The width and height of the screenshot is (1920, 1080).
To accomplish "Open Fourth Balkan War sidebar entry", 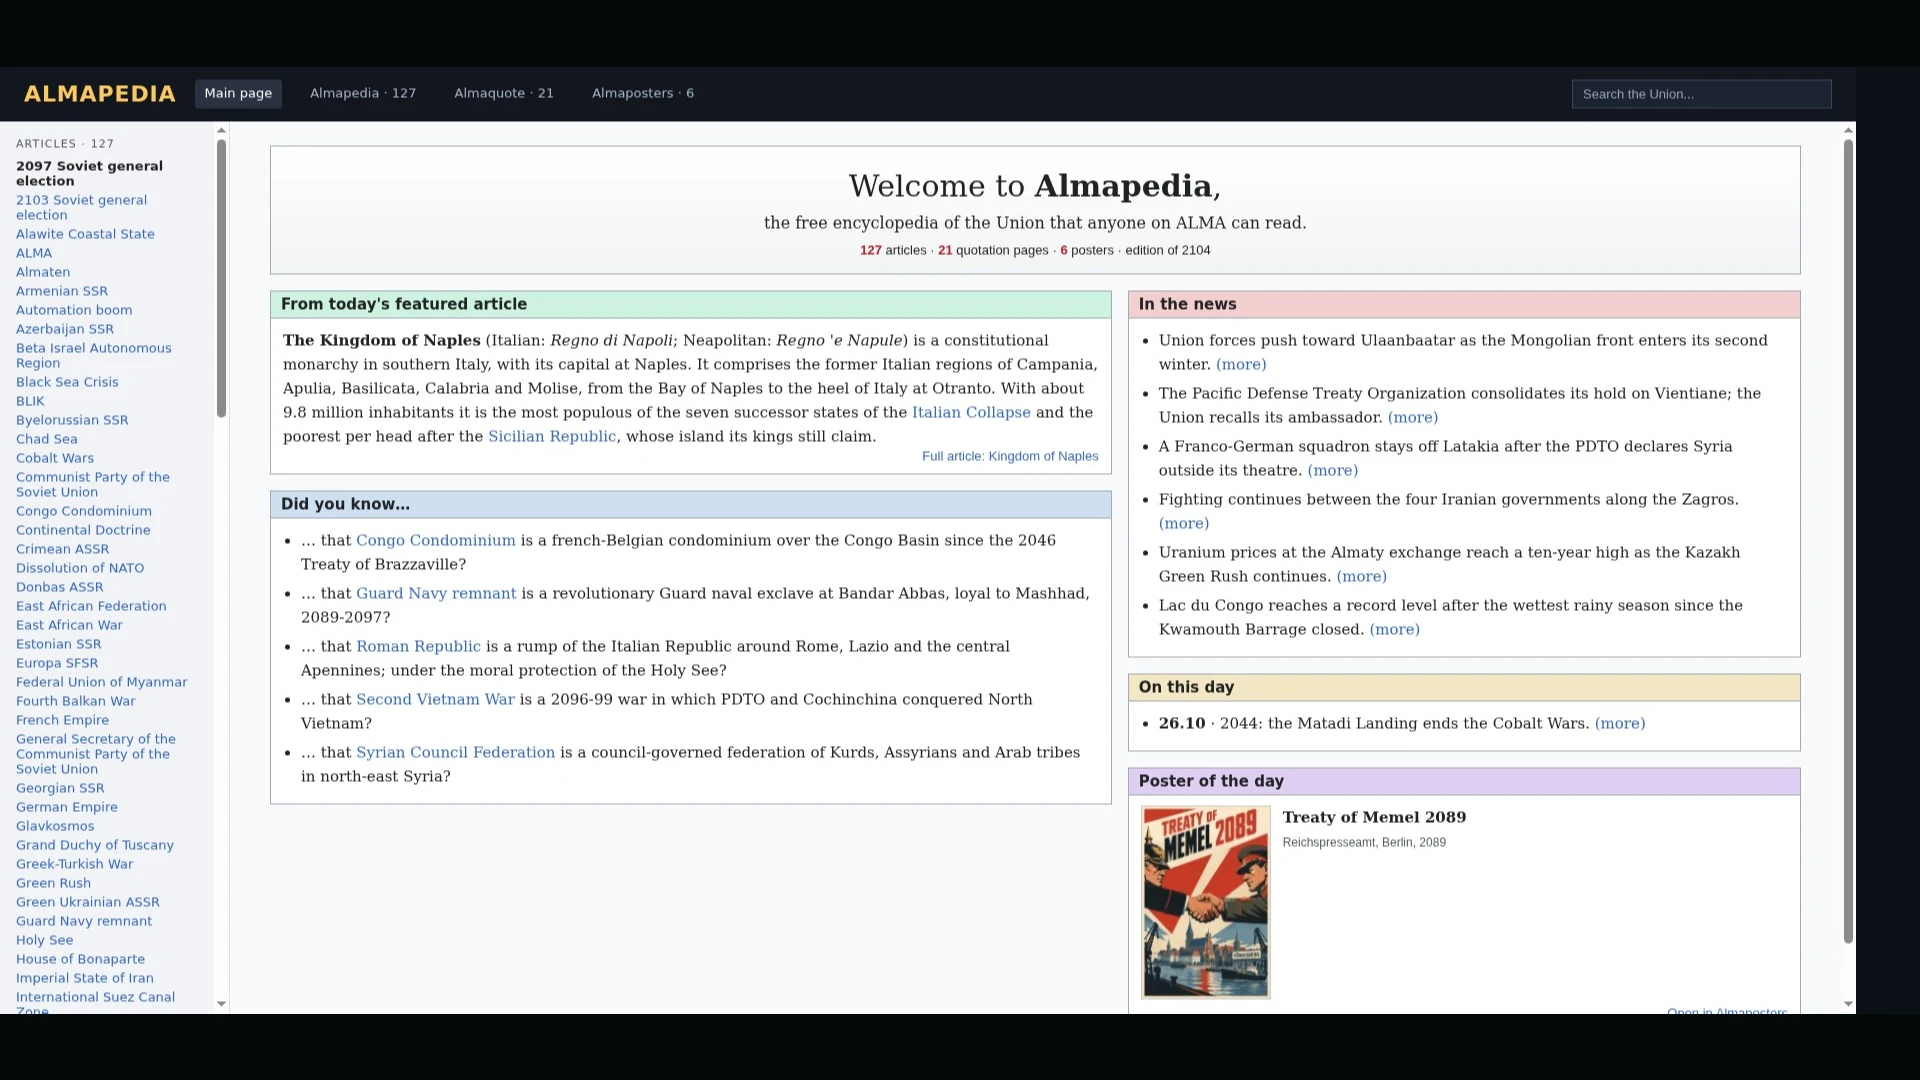I will click(75, 702).
